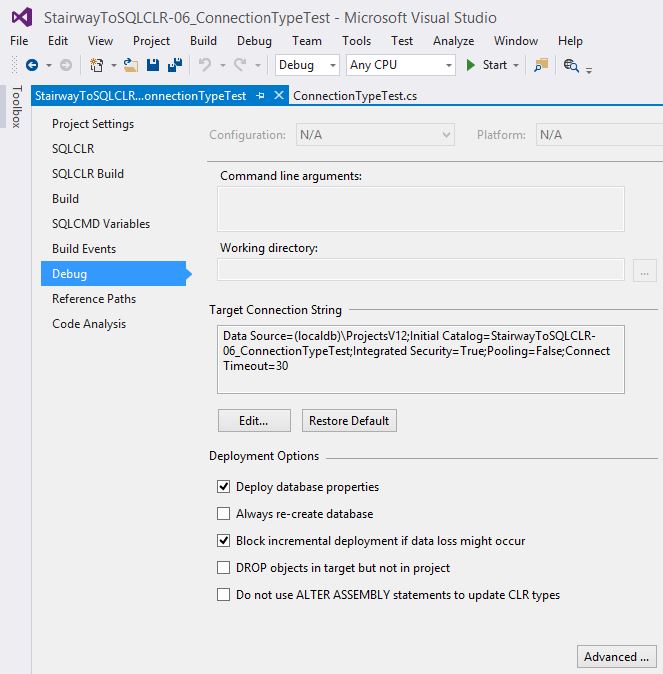
Task: Save the current file with the Save icon
Action: pyautogui.click(x=153, y=65)
